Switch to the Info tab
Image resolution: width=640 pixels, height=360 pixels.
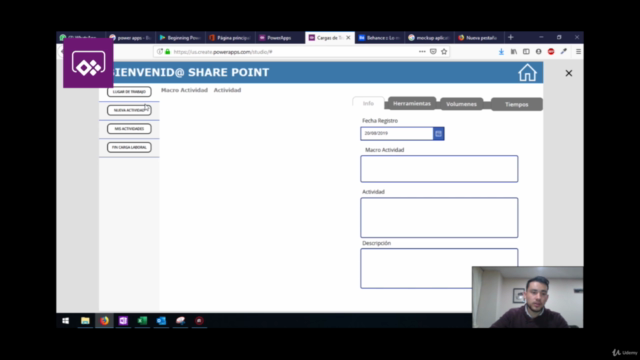368,103
